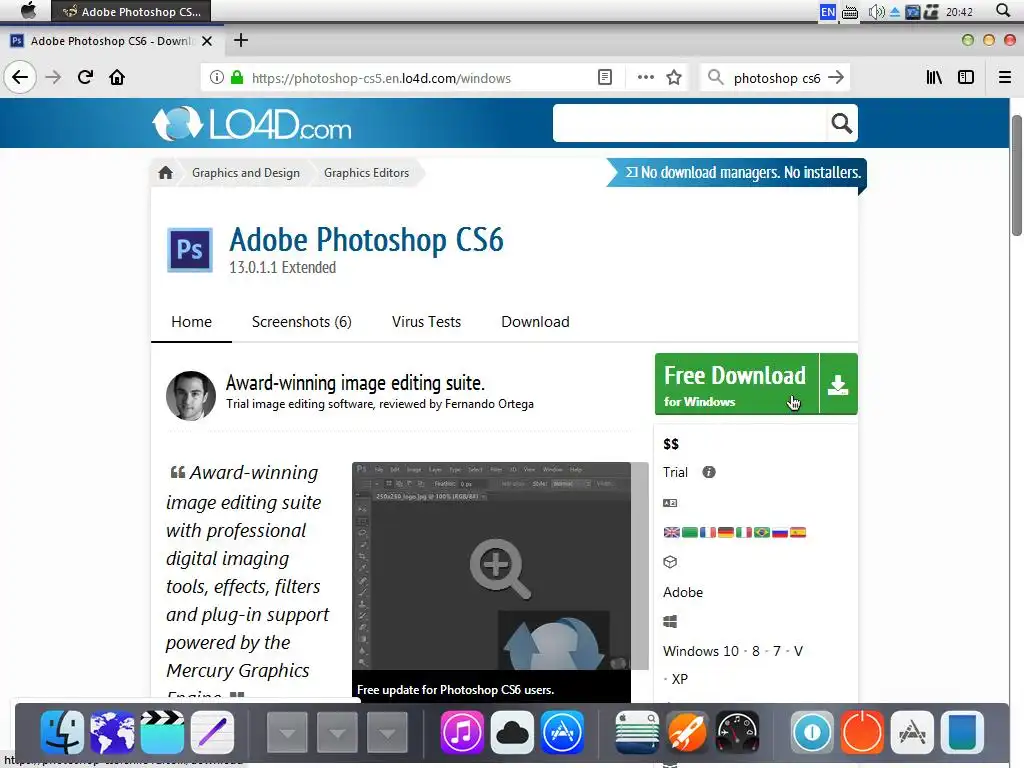Open Finder from the dock

pyautogui.click(x=62, y=732)
